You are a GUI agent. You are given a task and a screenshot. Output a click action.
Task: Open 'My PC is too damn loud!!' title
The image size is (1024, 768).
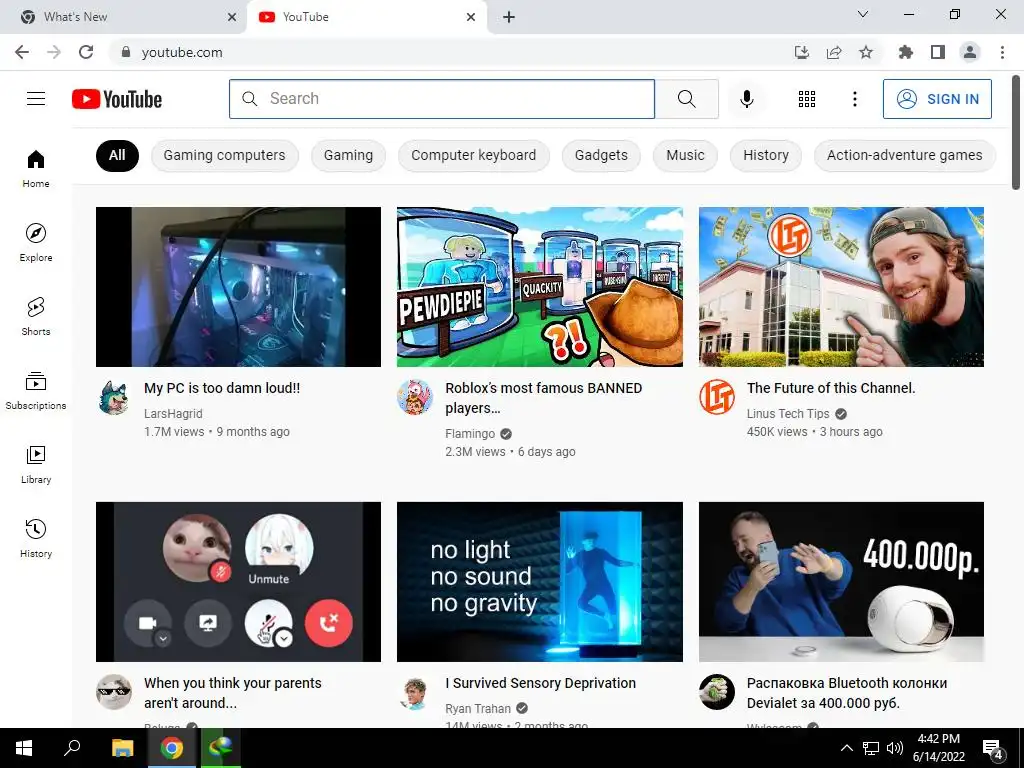(222, 388)
